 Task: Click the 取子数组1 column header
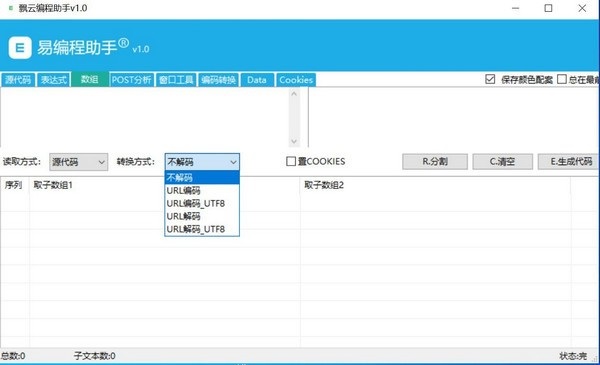(165, 185)
